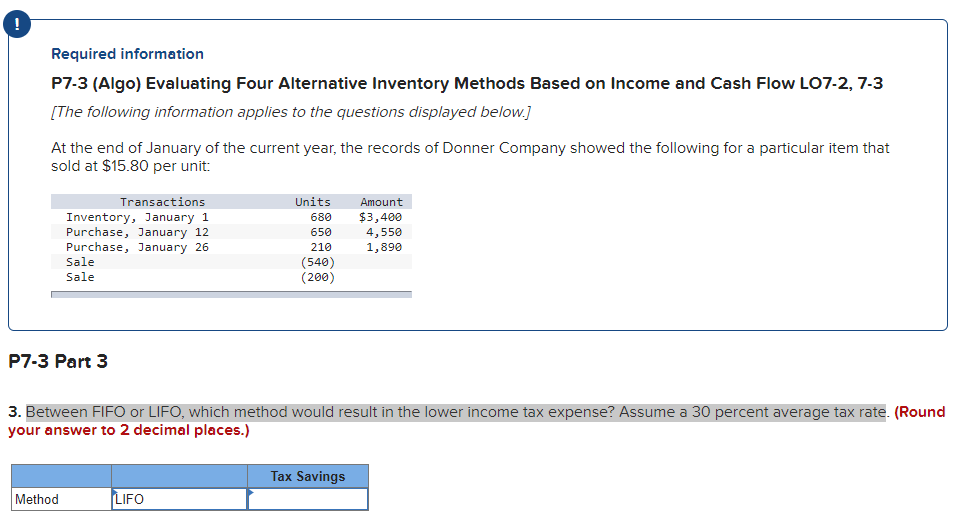
Task: Click the 'P7-3 Part 3' heading
Action: pos(58,361)
